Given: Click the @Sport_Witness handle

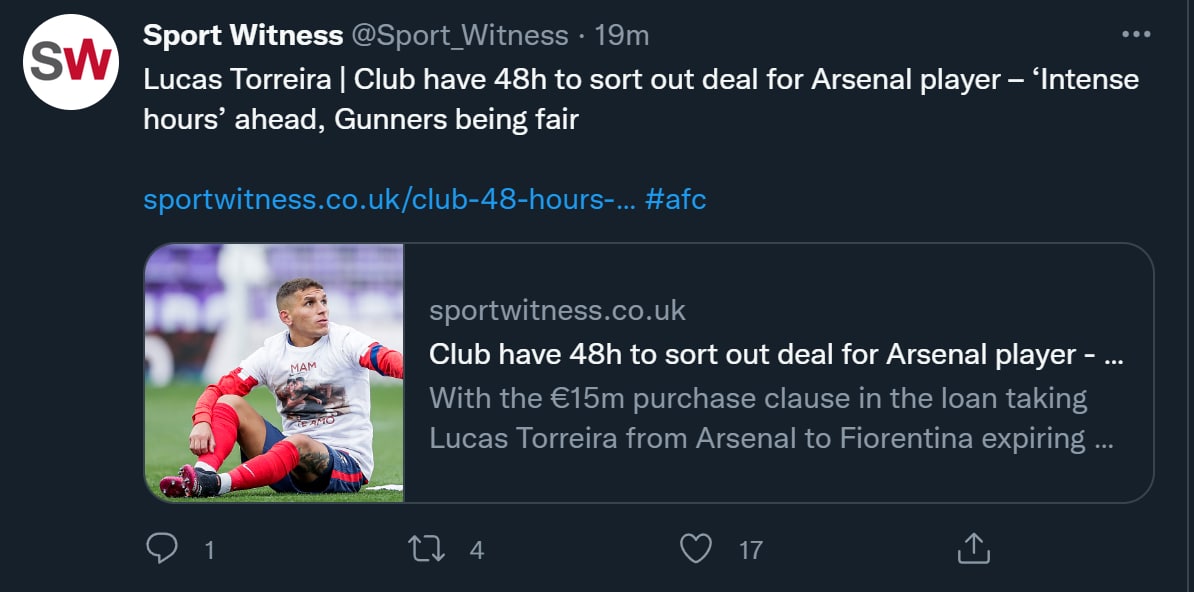Looking at the screenshot, I should [460, 36].
